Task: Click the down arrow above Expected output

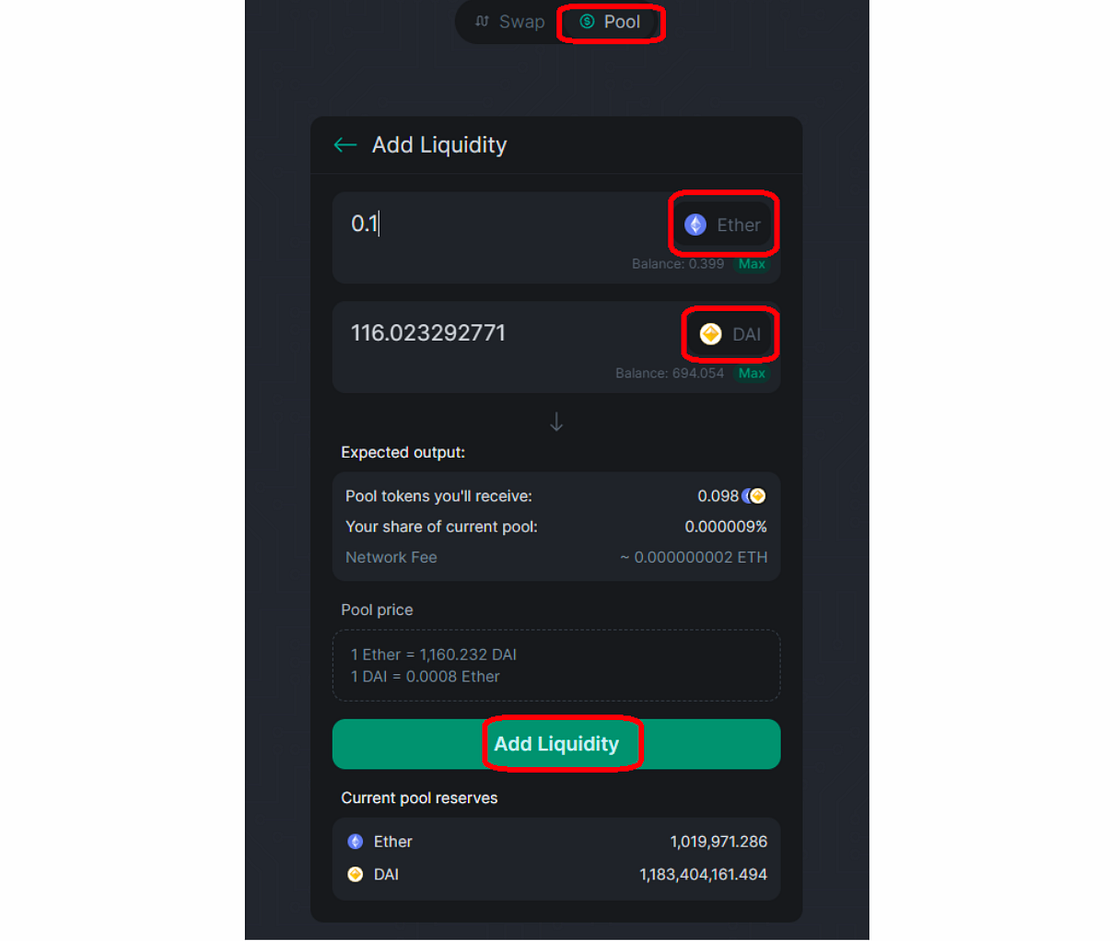Action: point(556,422)
